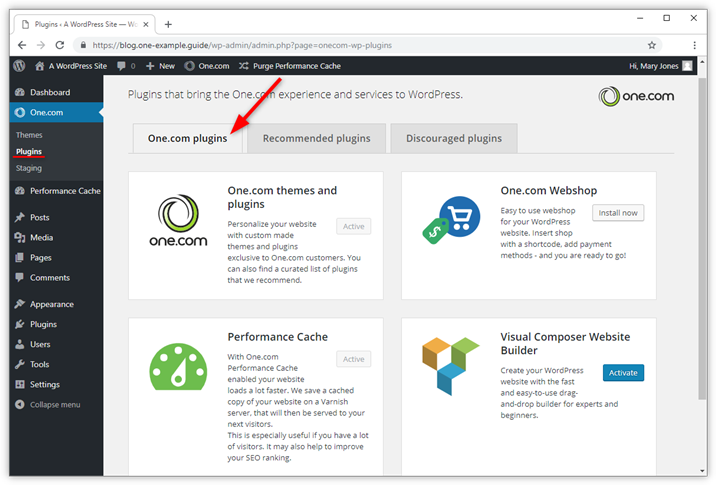716x485 pixels.
Task: Open comments bubble icon in admin bar
Action: pos(121,66)
